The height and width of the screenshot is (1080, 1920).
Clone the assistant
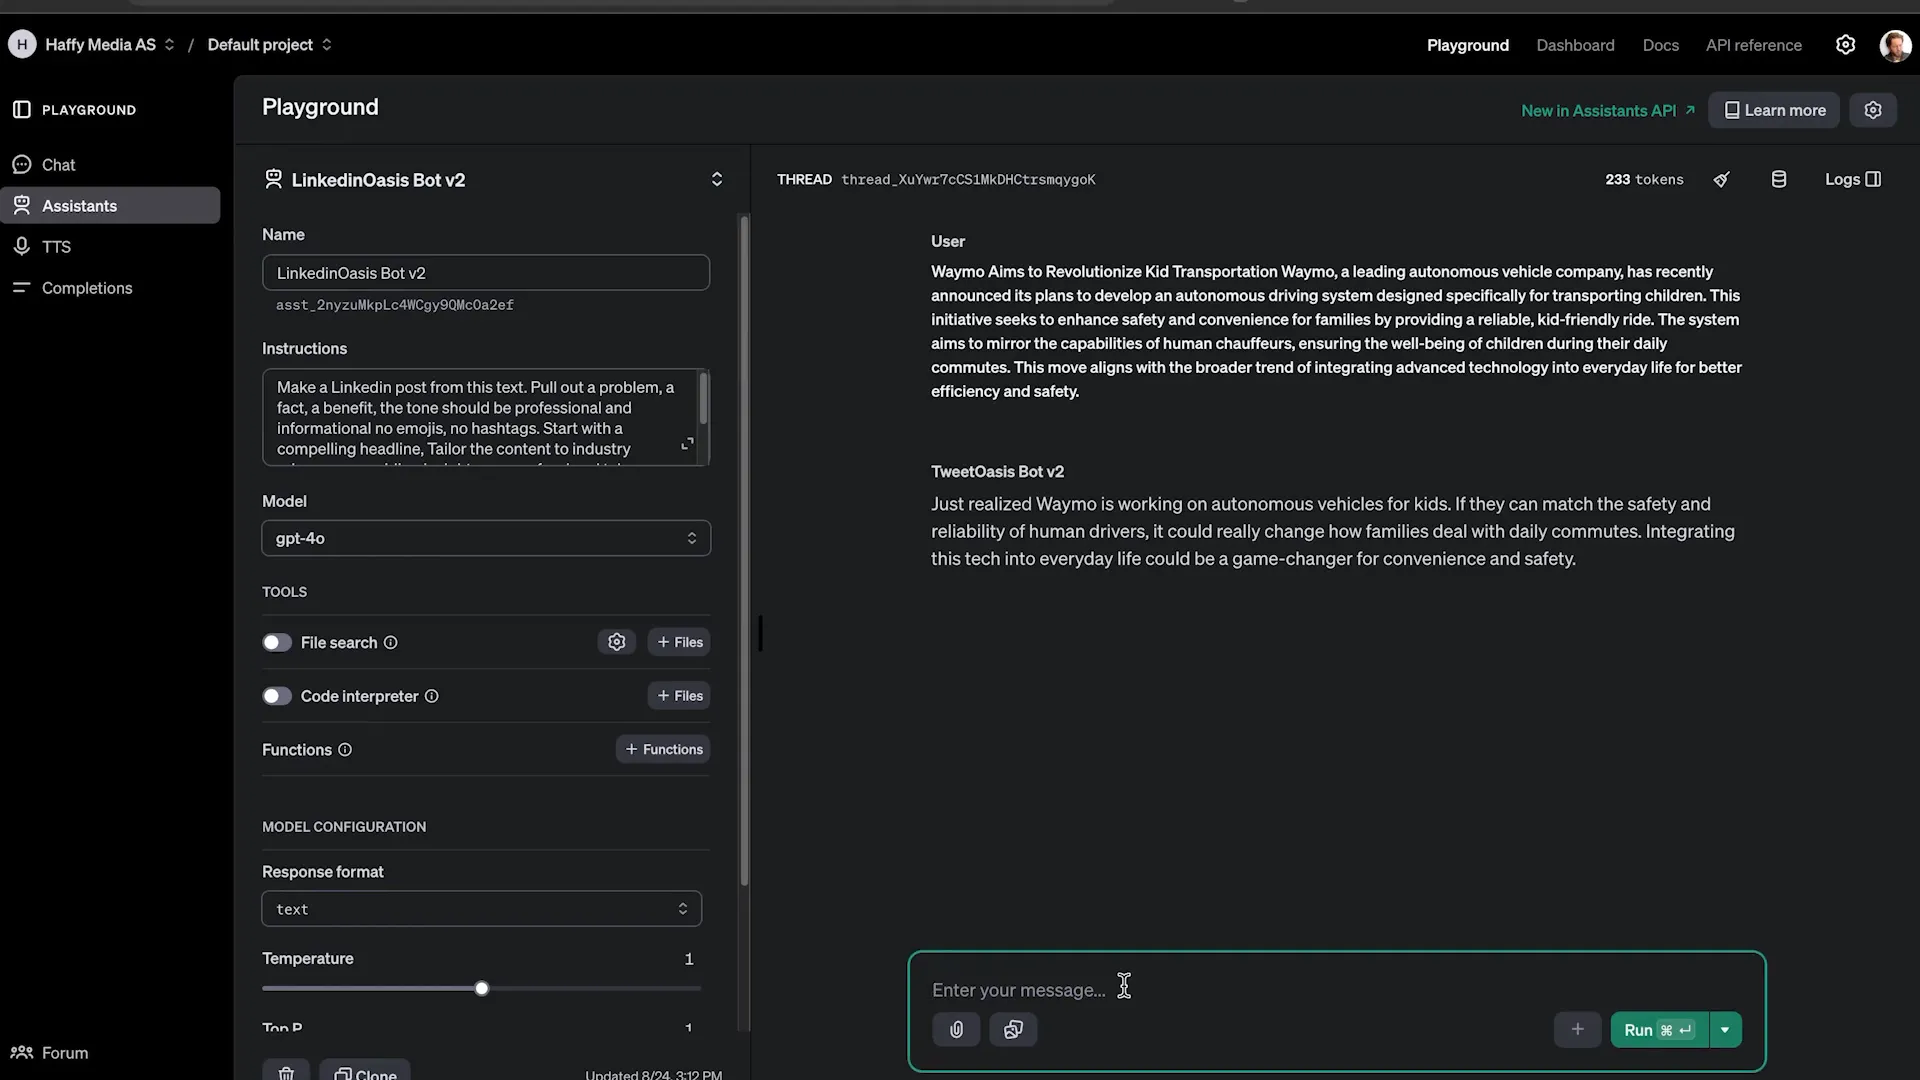[365, 1072]
